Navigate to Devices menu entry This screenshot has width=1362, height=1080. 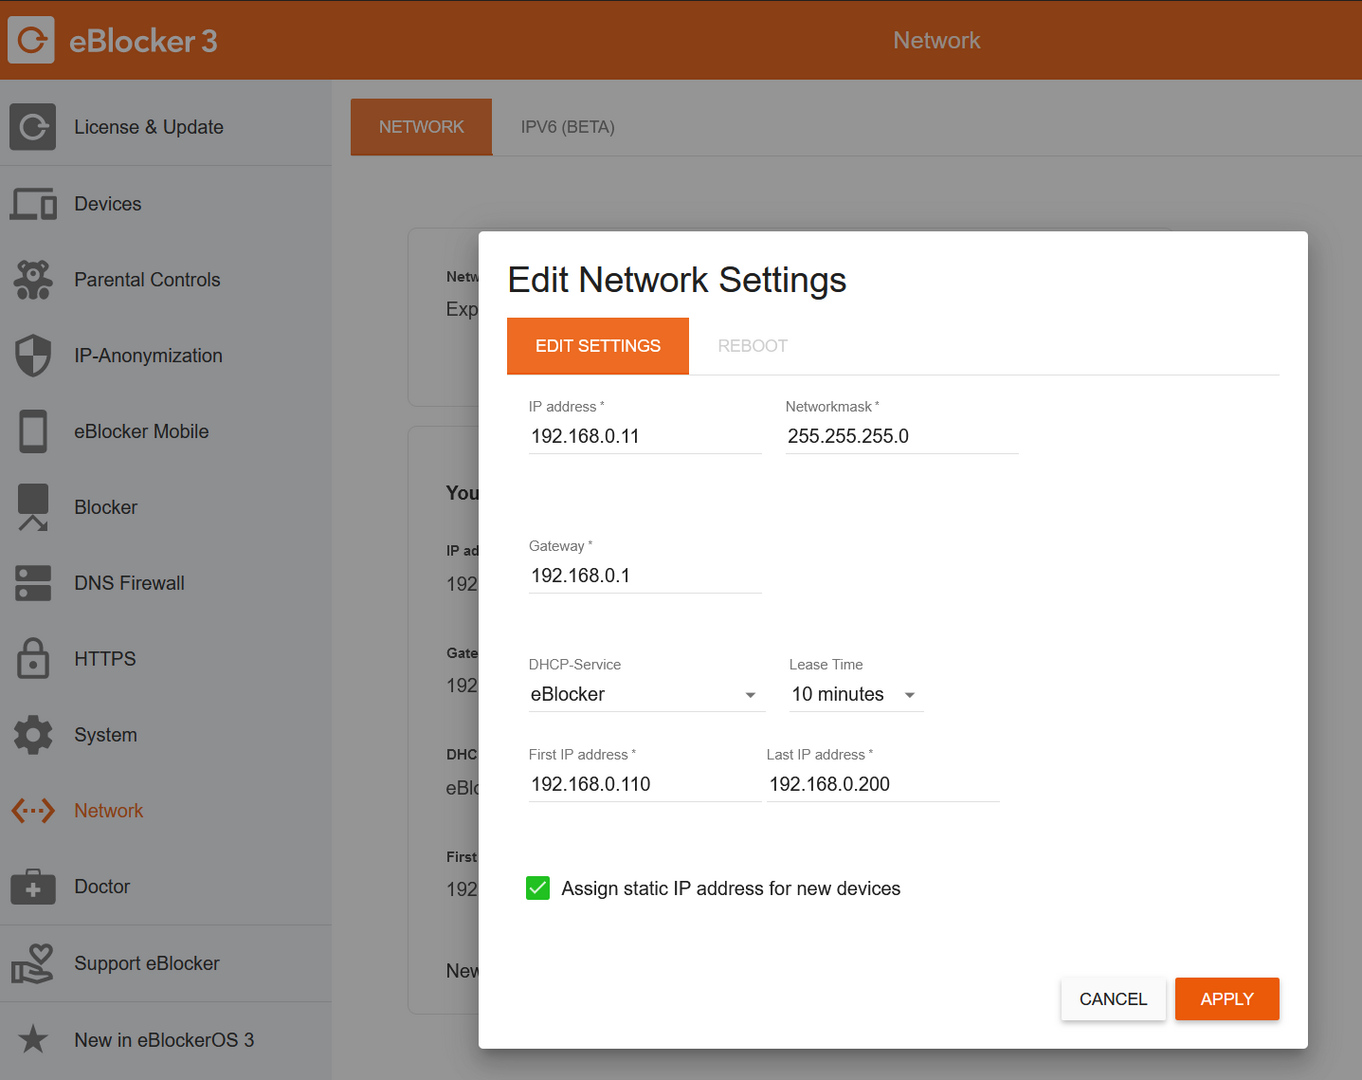click(x=108, y=204)
